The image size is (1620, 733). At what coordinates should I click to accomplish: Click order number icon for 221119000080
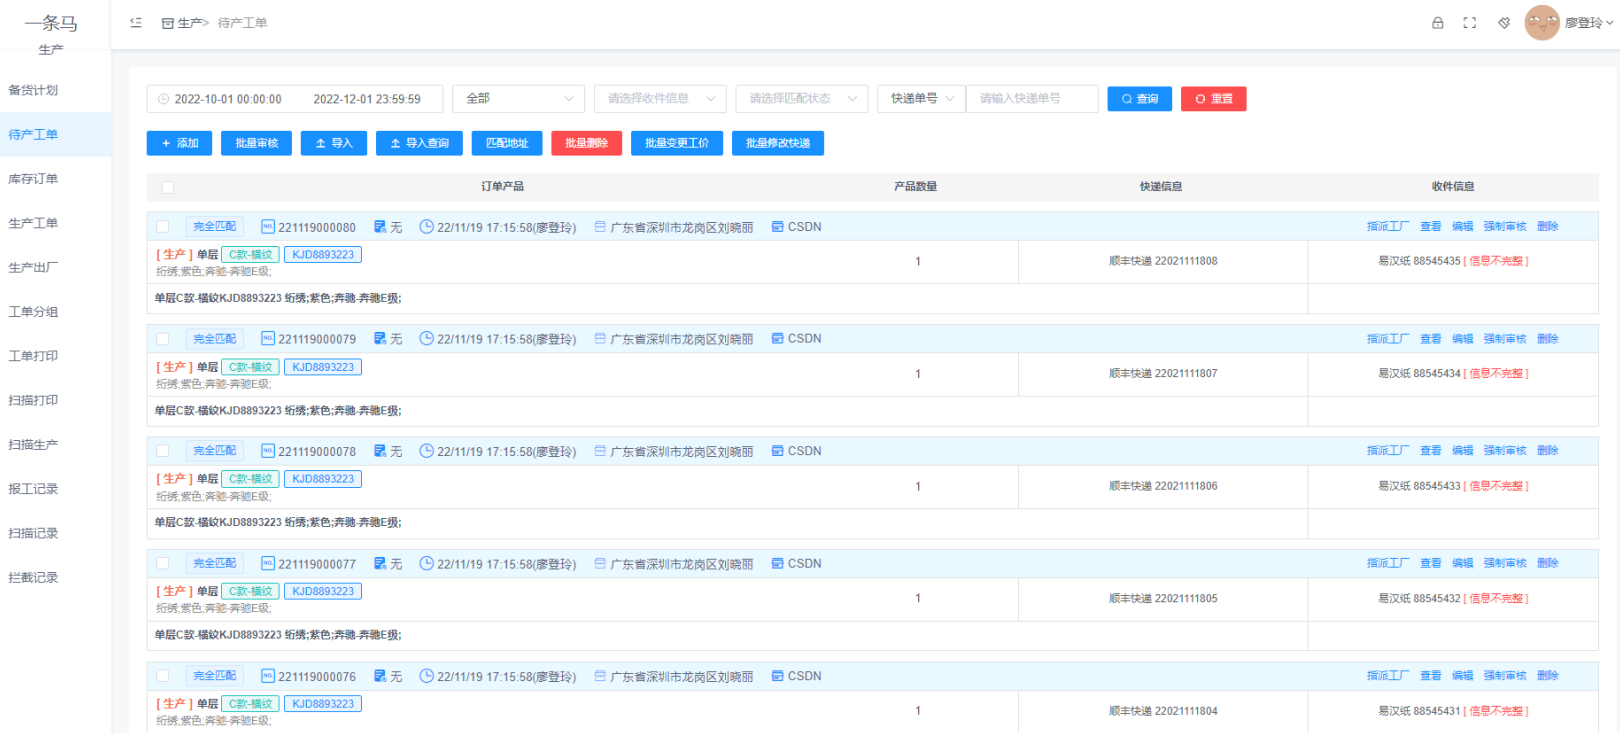coord(267,227)
